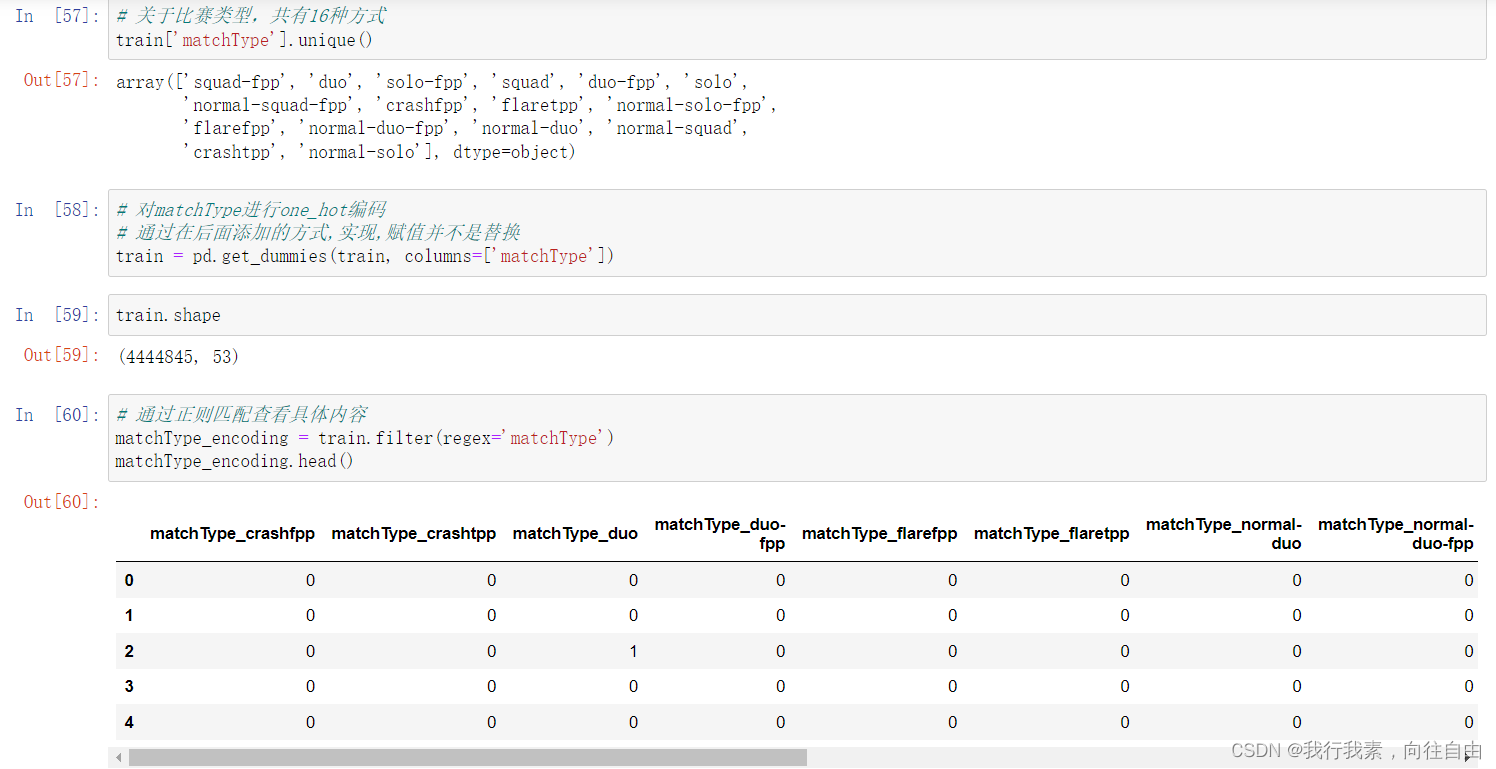
Task: Click row index 1 in the table
Action: (129, 616)
